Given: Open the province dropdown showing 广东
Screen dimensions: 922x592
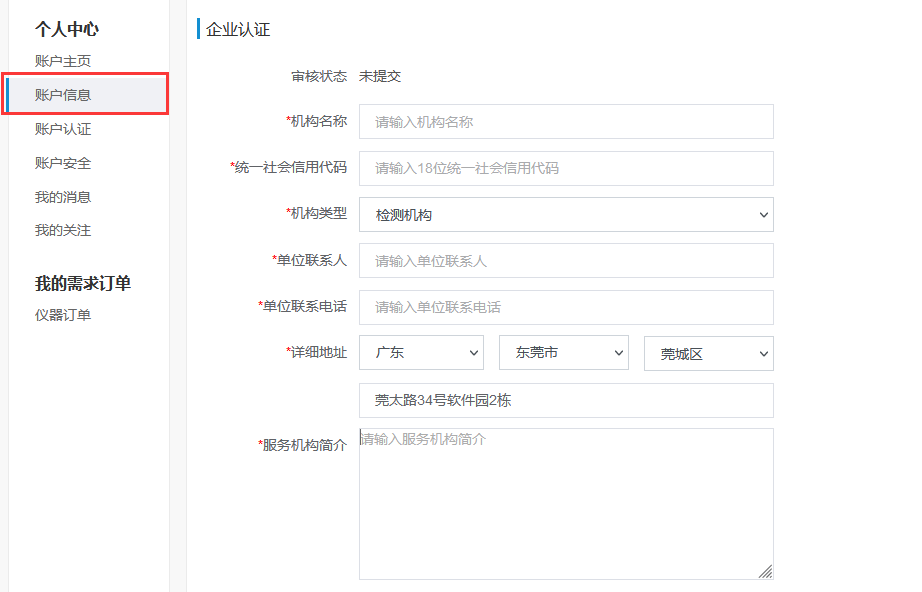Looking at the screenshot, I should point(421,353).
